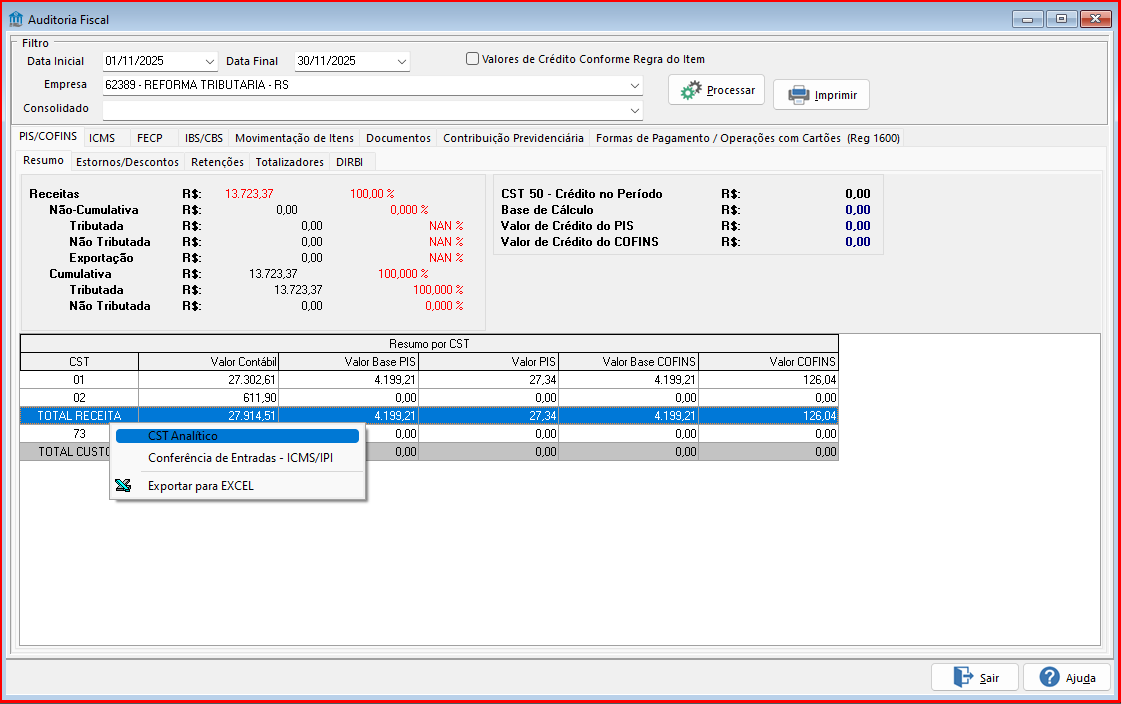Select the CST 02 row cell
The width and height of the screenshot is (1121, 704).
(79, 397)
